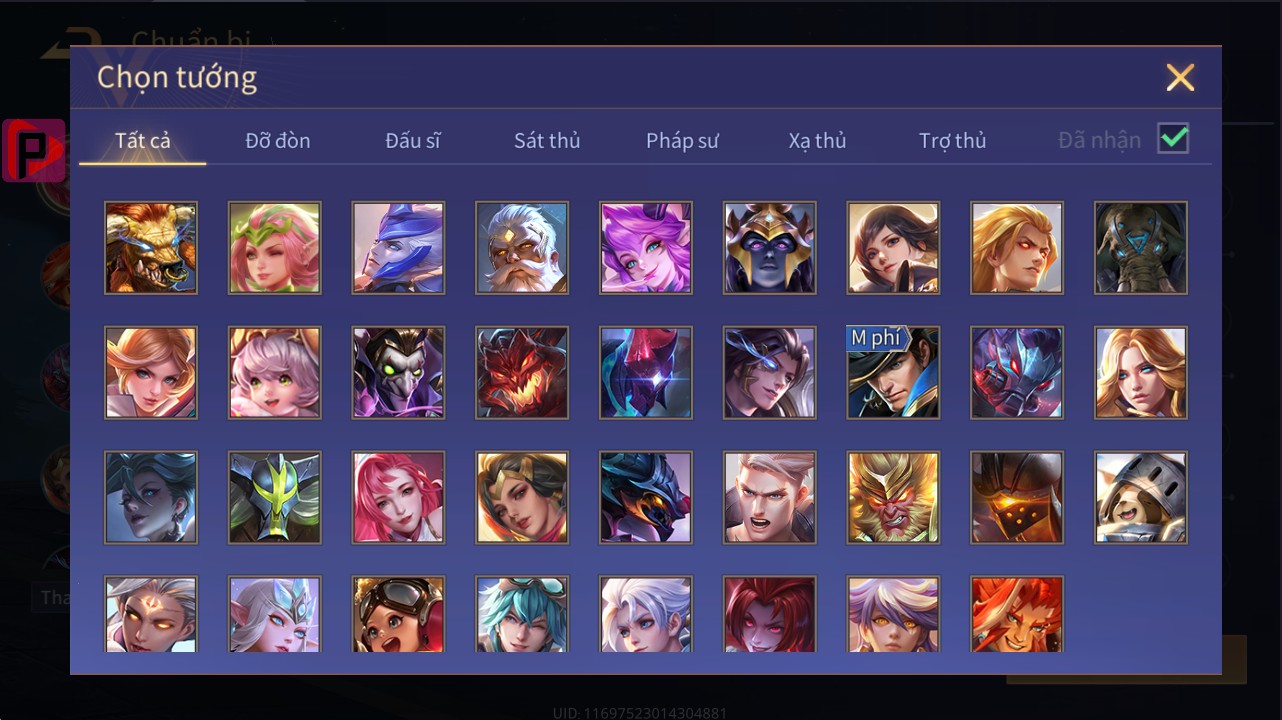The image size is (1282, 720).
Task: Switch to the "Đỡ đòn" tab
Action: (278, 141)
